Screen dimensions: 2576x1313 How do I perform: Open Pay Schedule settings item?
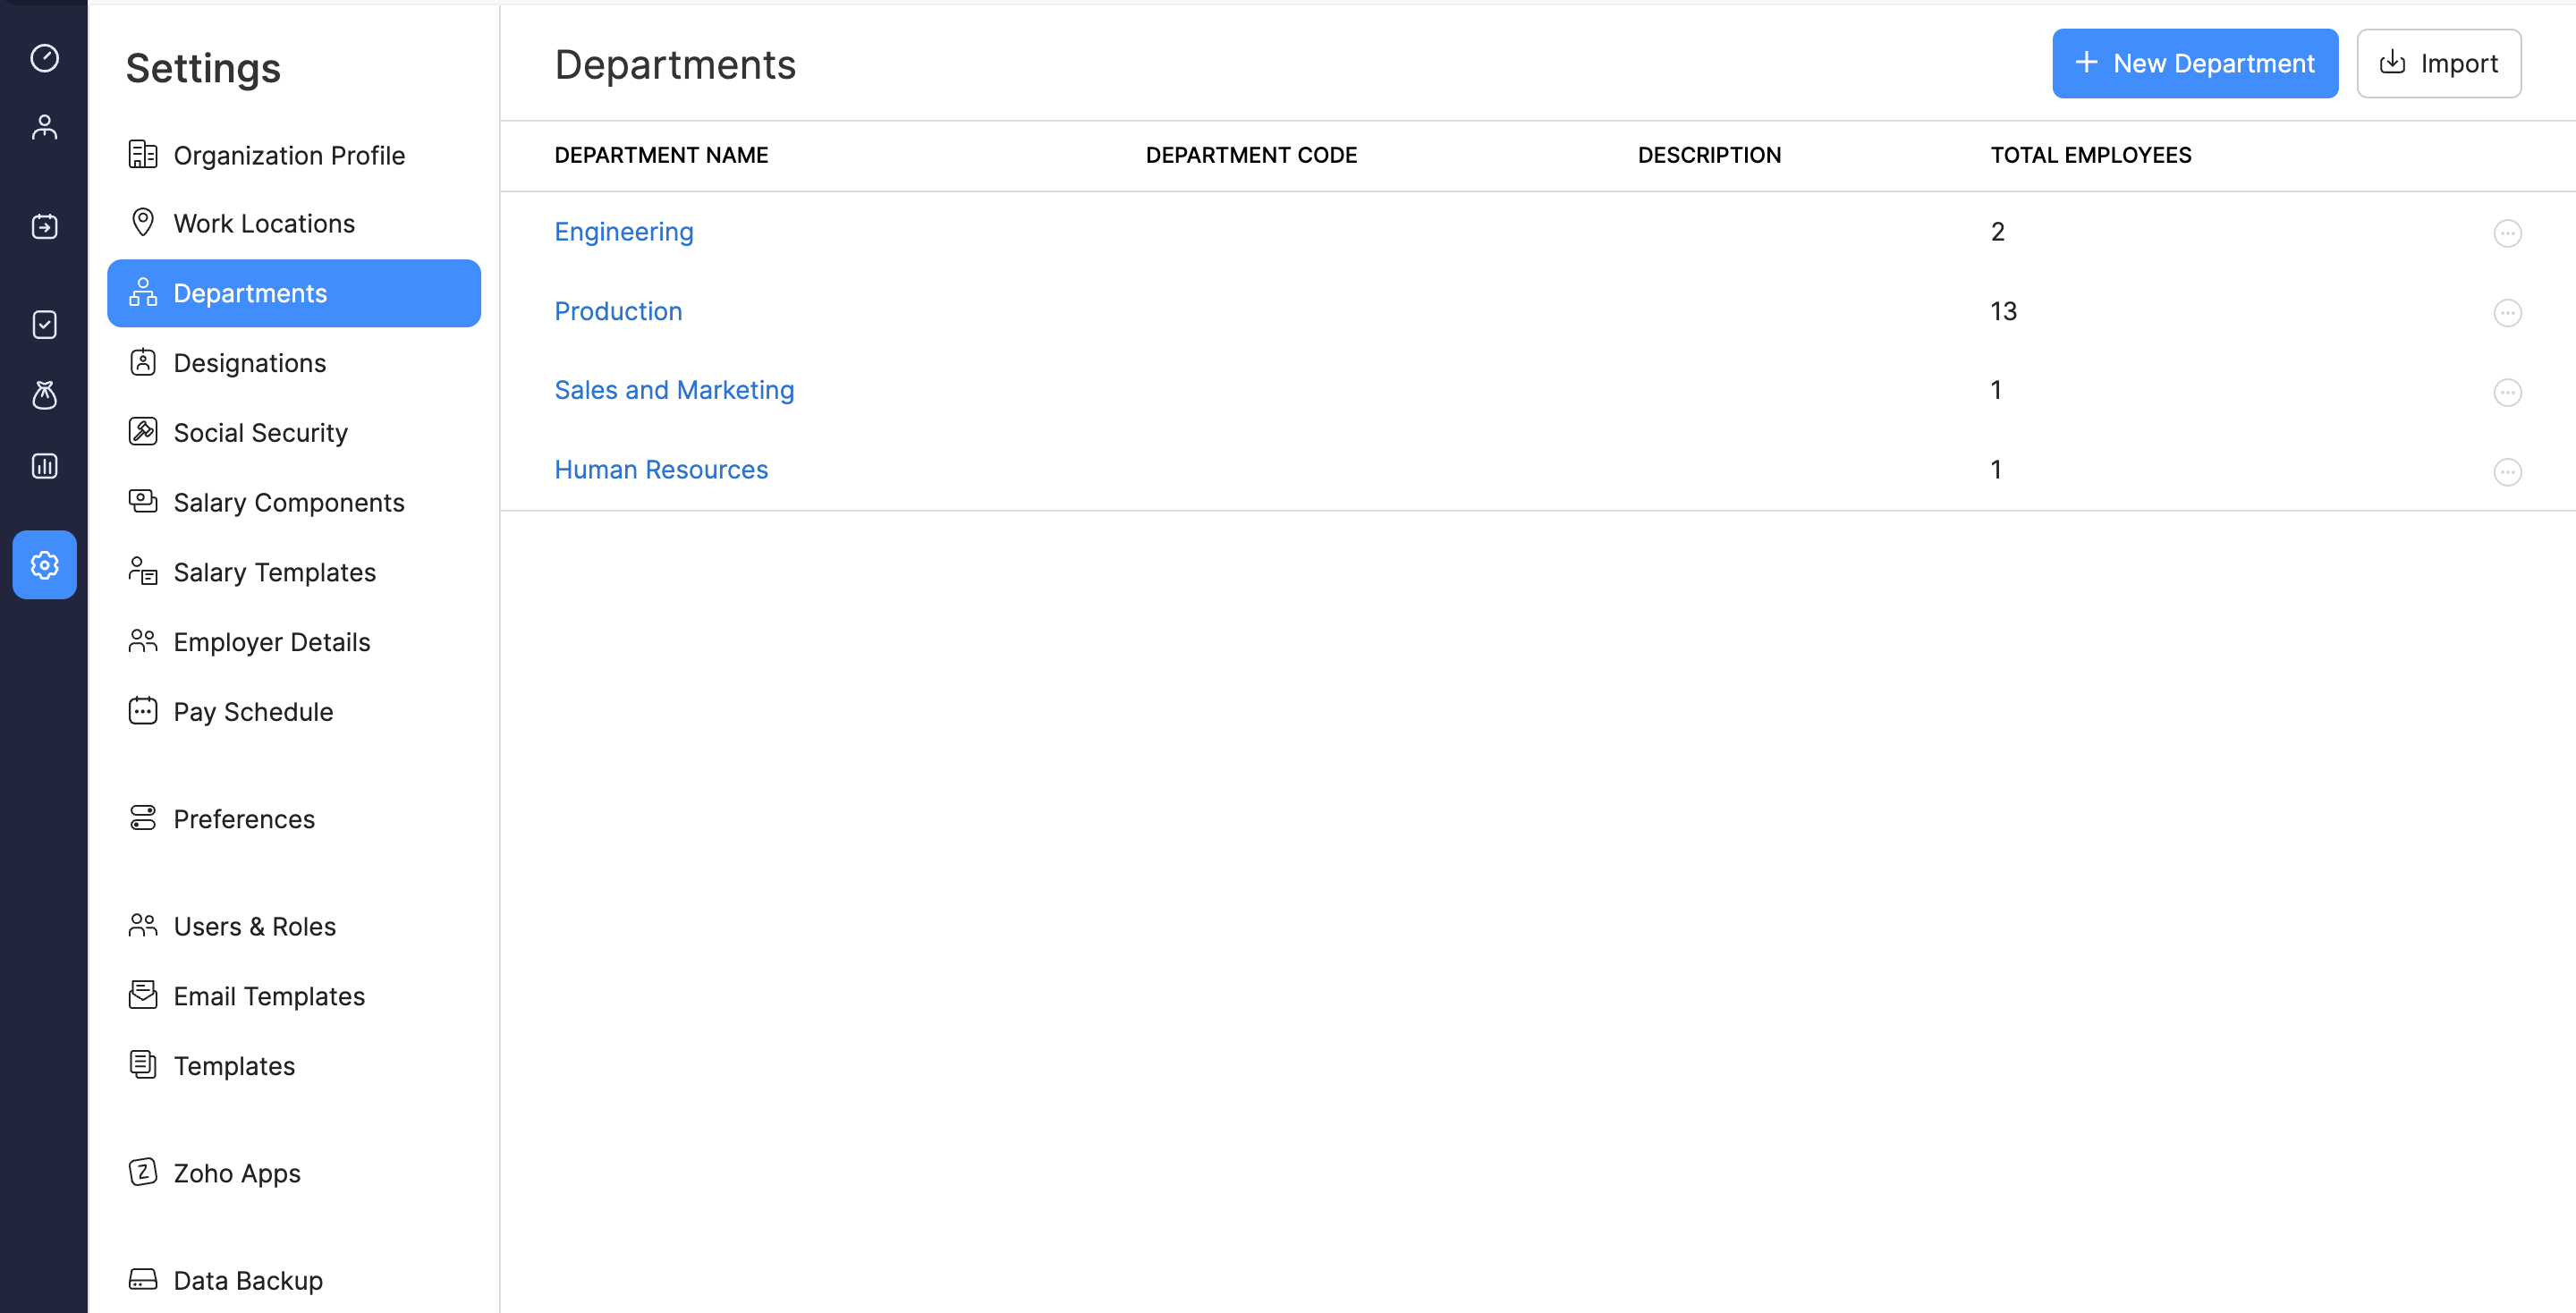pos(252,711)
